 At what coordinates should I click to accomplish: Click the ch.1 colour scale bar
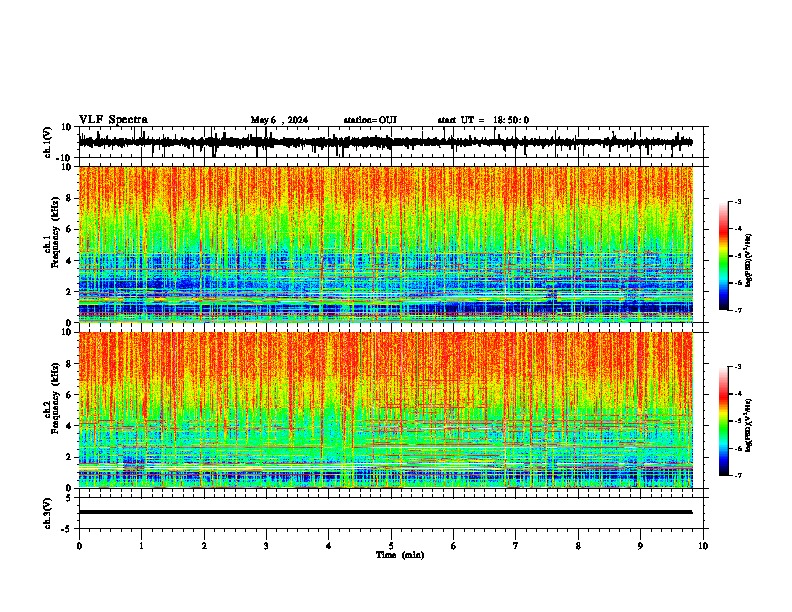click(723, 256)
